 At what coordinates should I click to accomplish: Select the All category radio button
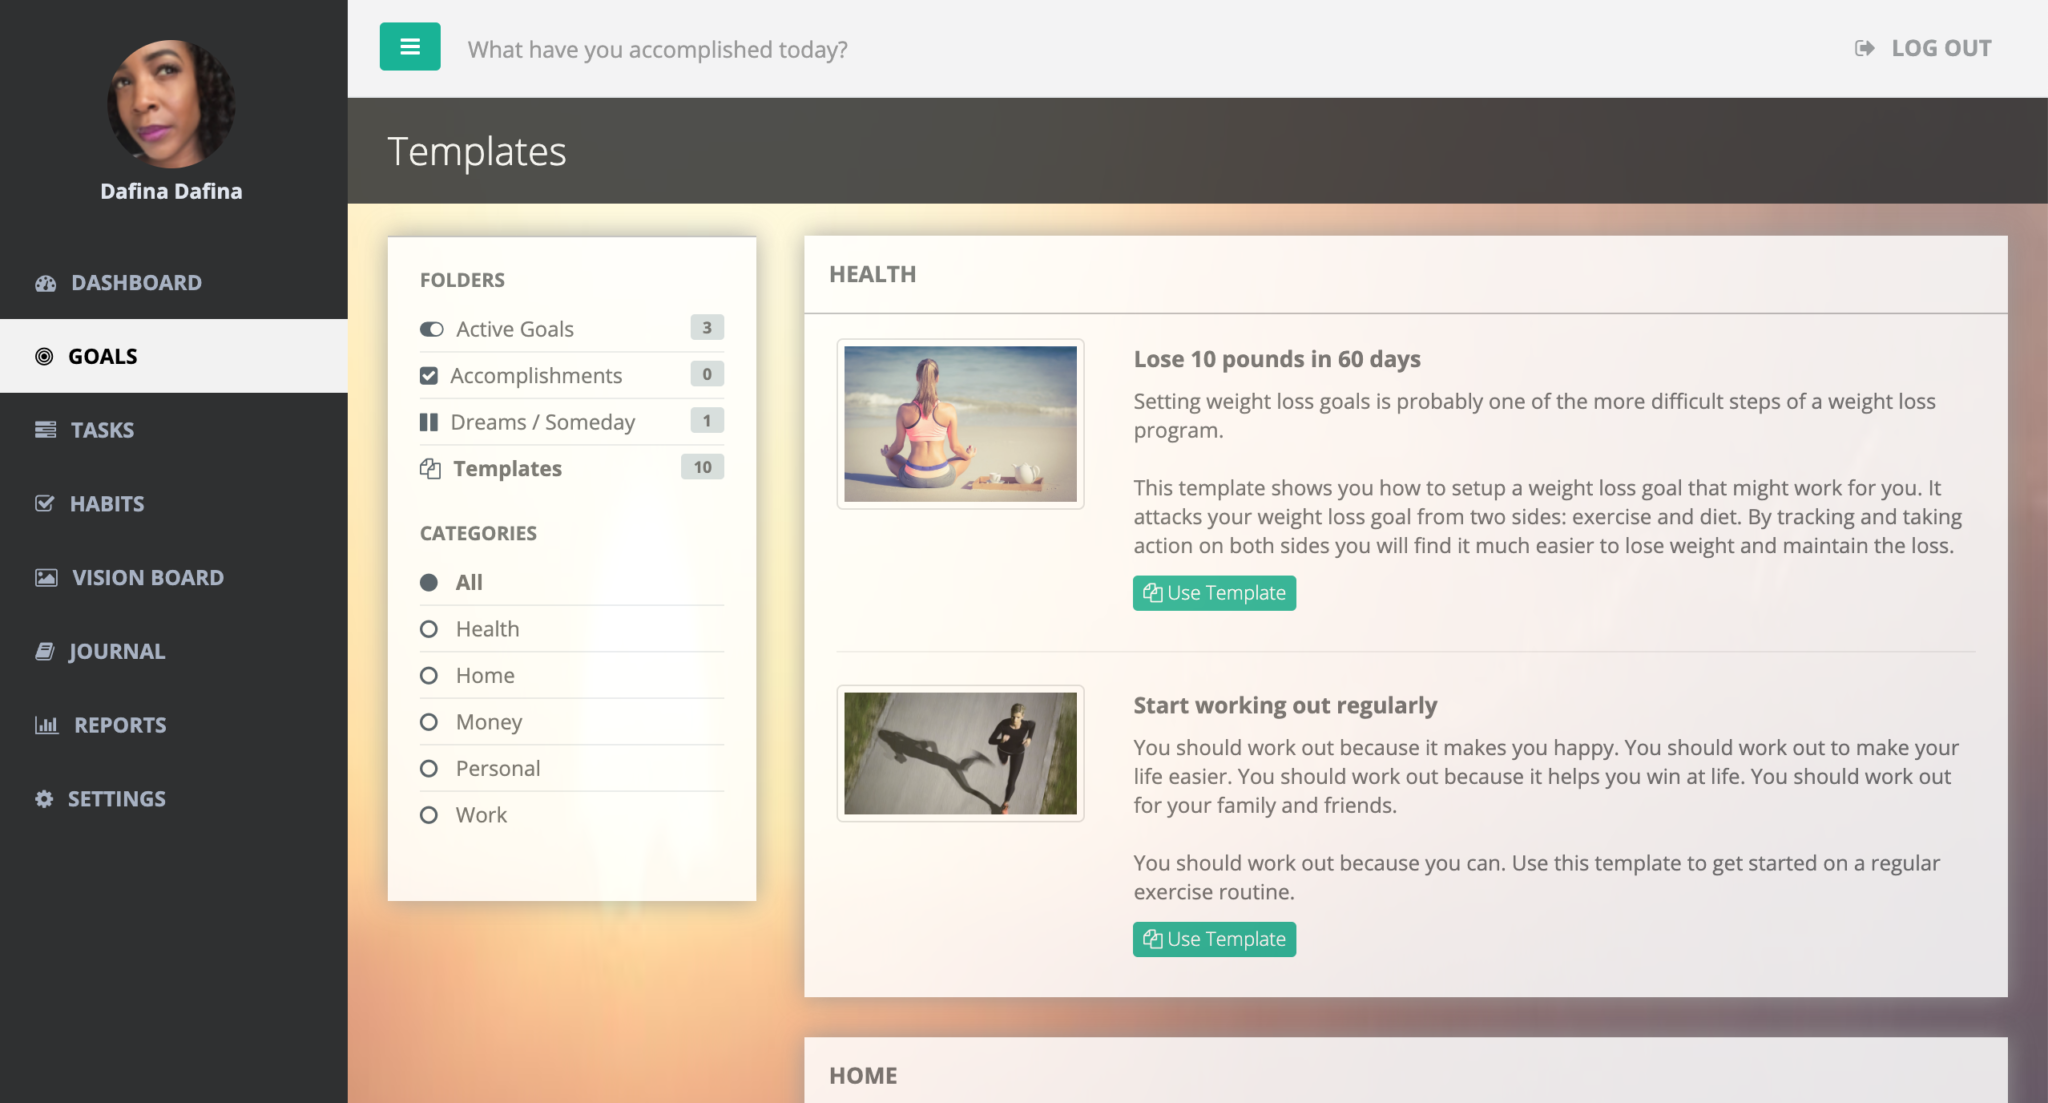click(x=429, y=582)
